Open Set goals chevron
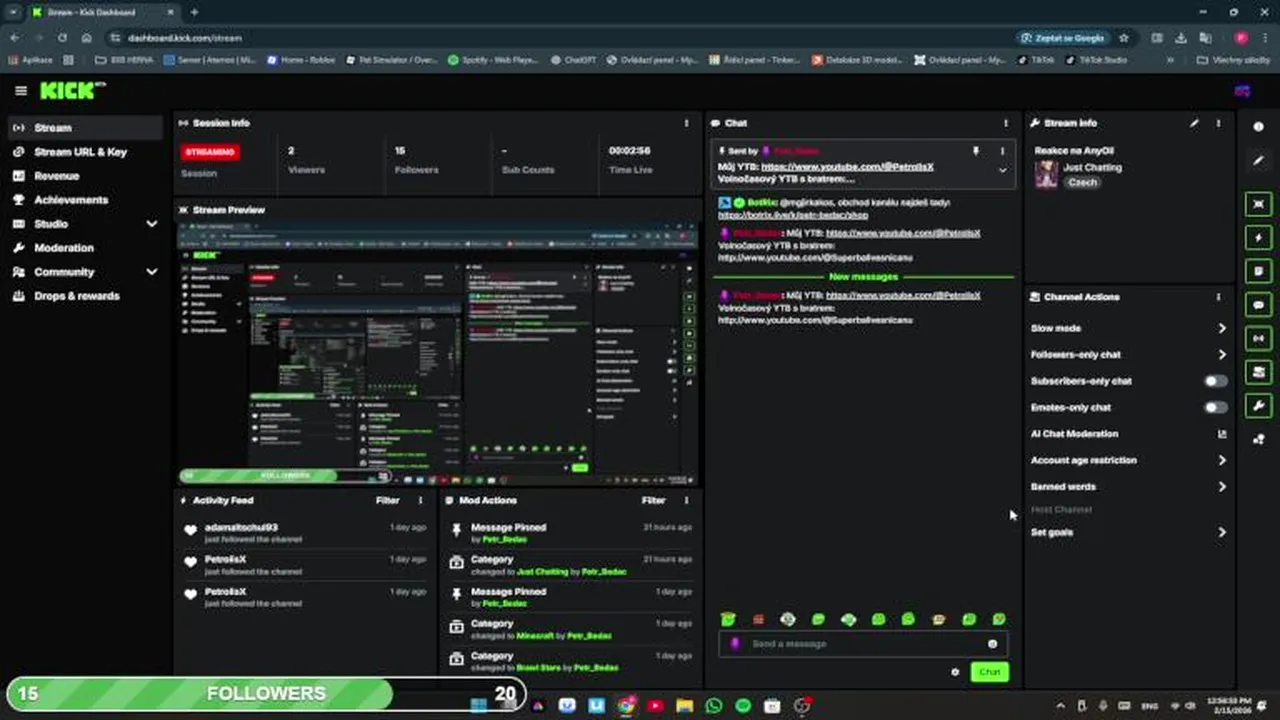Image resolution: width=1280 pixels, height=720 pixels. click(x=1222, y=532)
